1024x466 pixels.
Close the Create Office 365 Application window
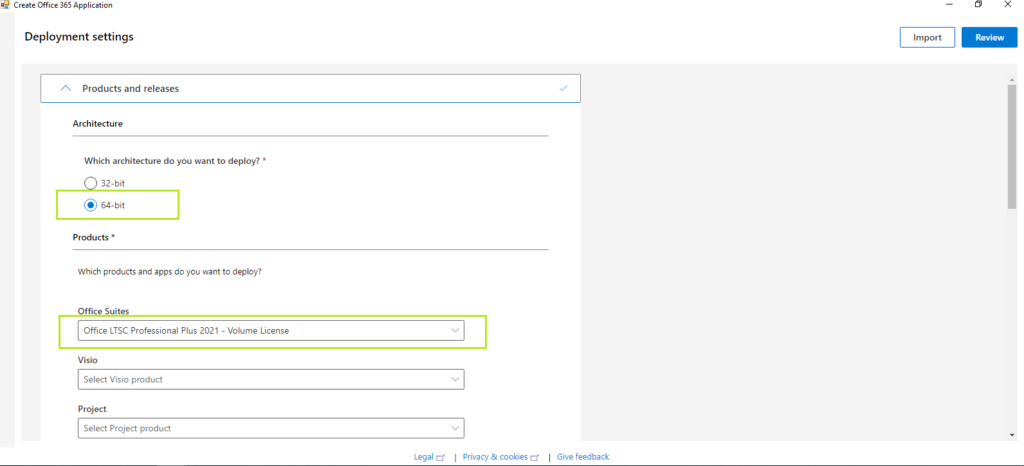click(x=1007, y=5)
